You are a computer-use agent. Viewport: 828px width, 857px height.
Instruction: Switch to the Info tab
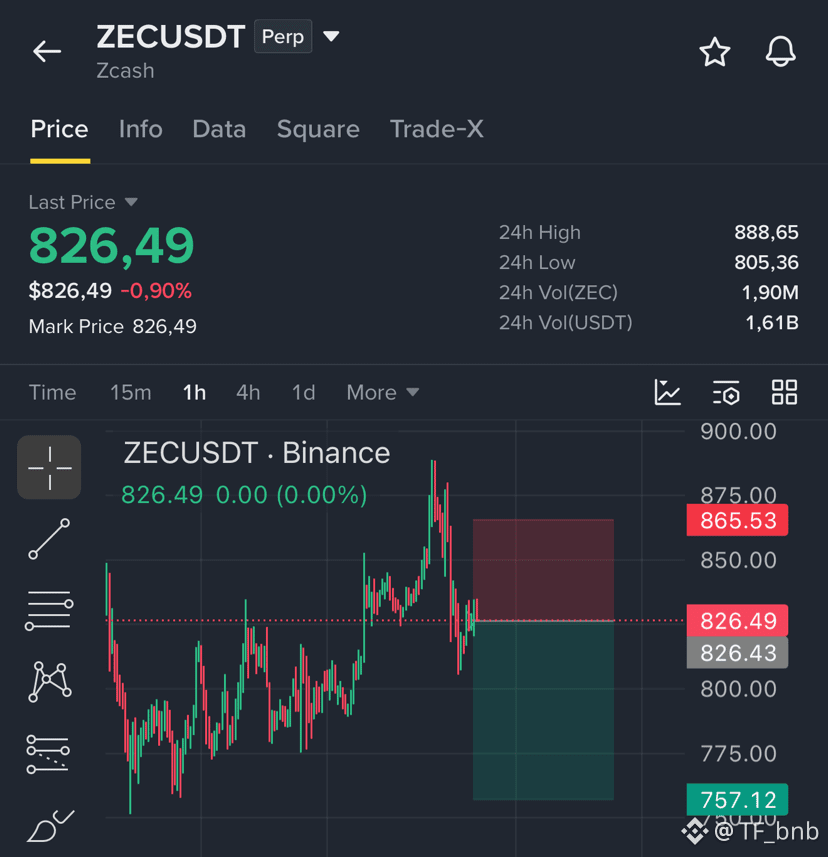pyautogui.click(x=140, y=130)
